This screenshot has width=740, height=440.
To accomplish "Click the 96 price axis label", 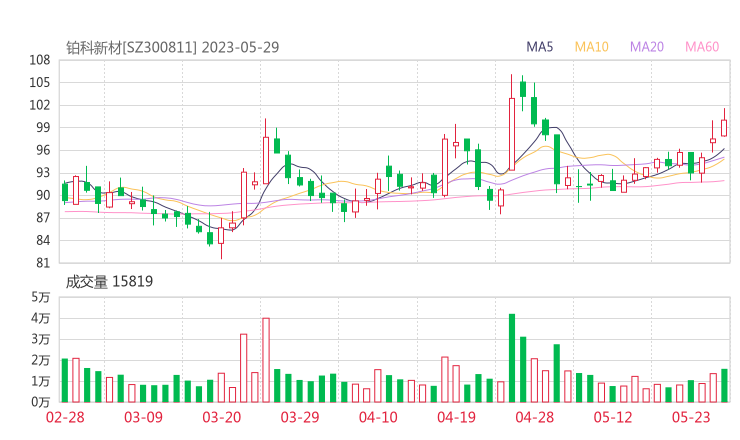I will [x=43, y=150].
